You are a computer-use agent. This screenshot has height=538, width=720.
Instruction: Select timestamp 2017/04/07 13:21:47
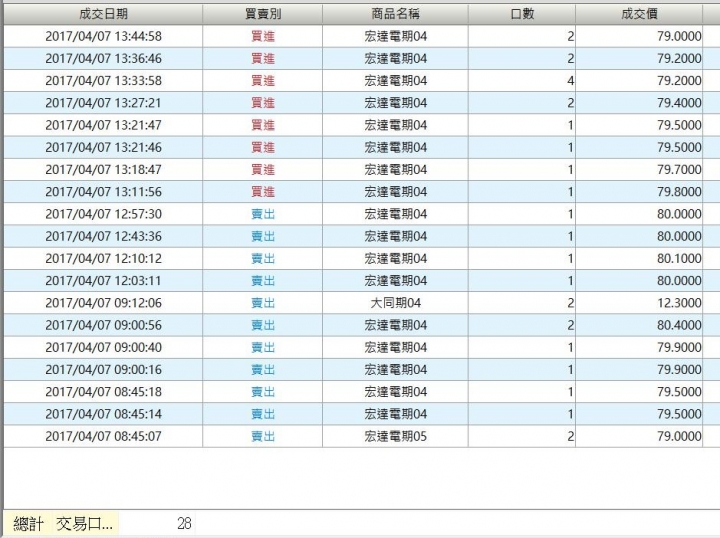click(x=103, y=125)
